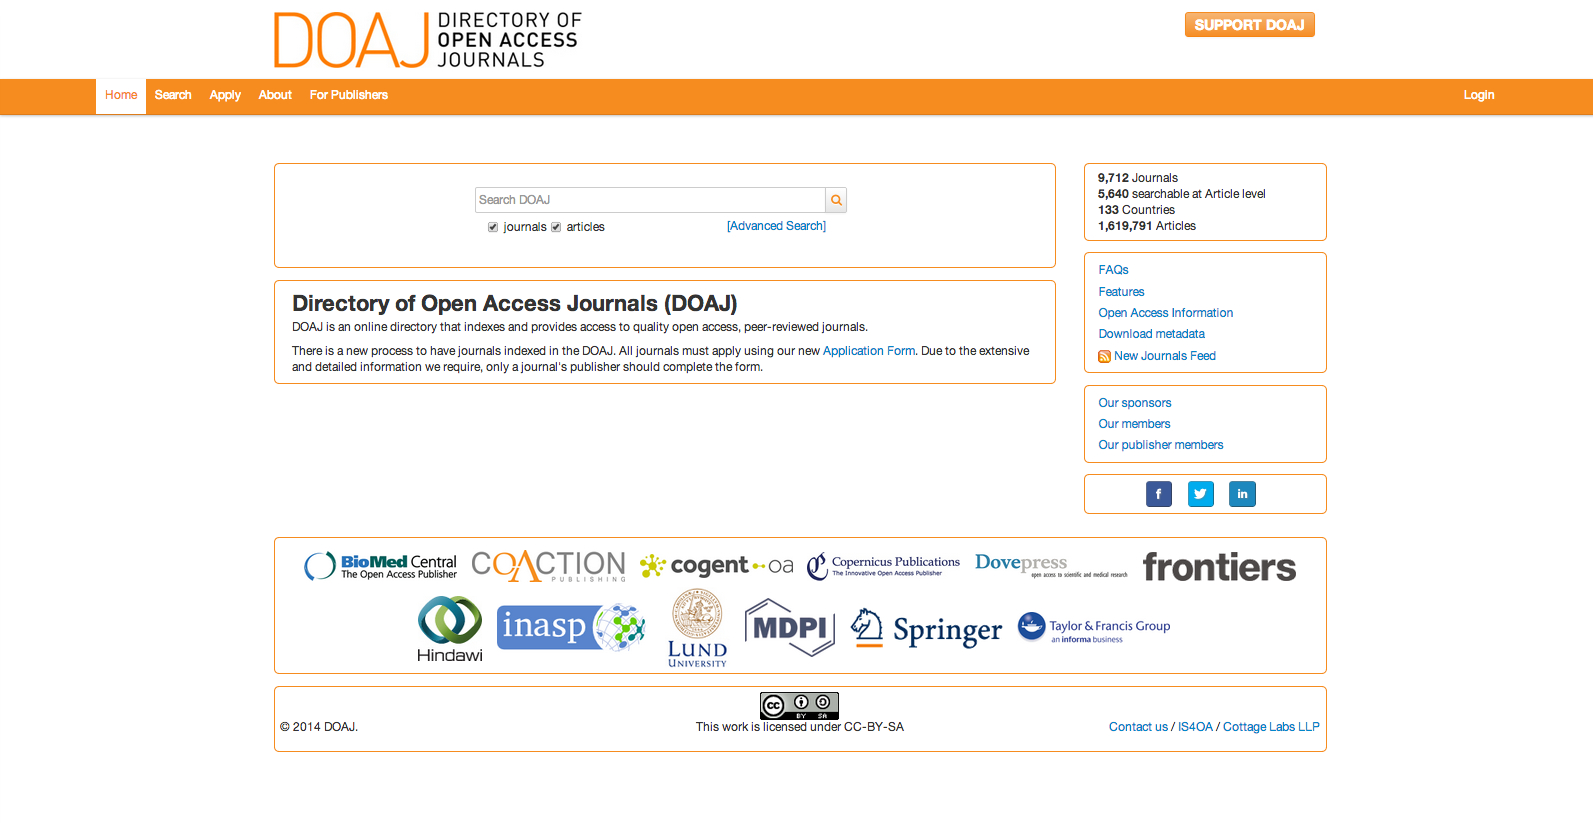
Task: Open the Advanced Search link
Action: coord(776,226)
